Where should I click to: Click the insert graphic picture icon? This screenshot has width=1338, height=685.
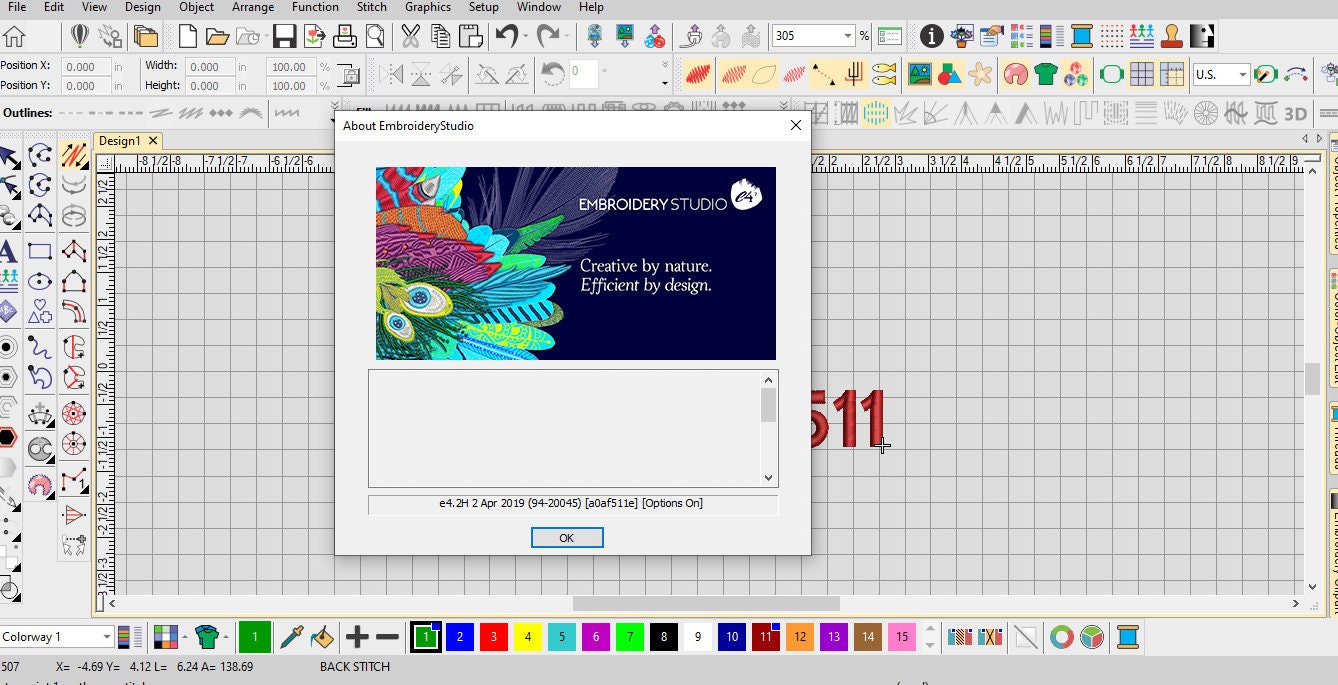921,73
